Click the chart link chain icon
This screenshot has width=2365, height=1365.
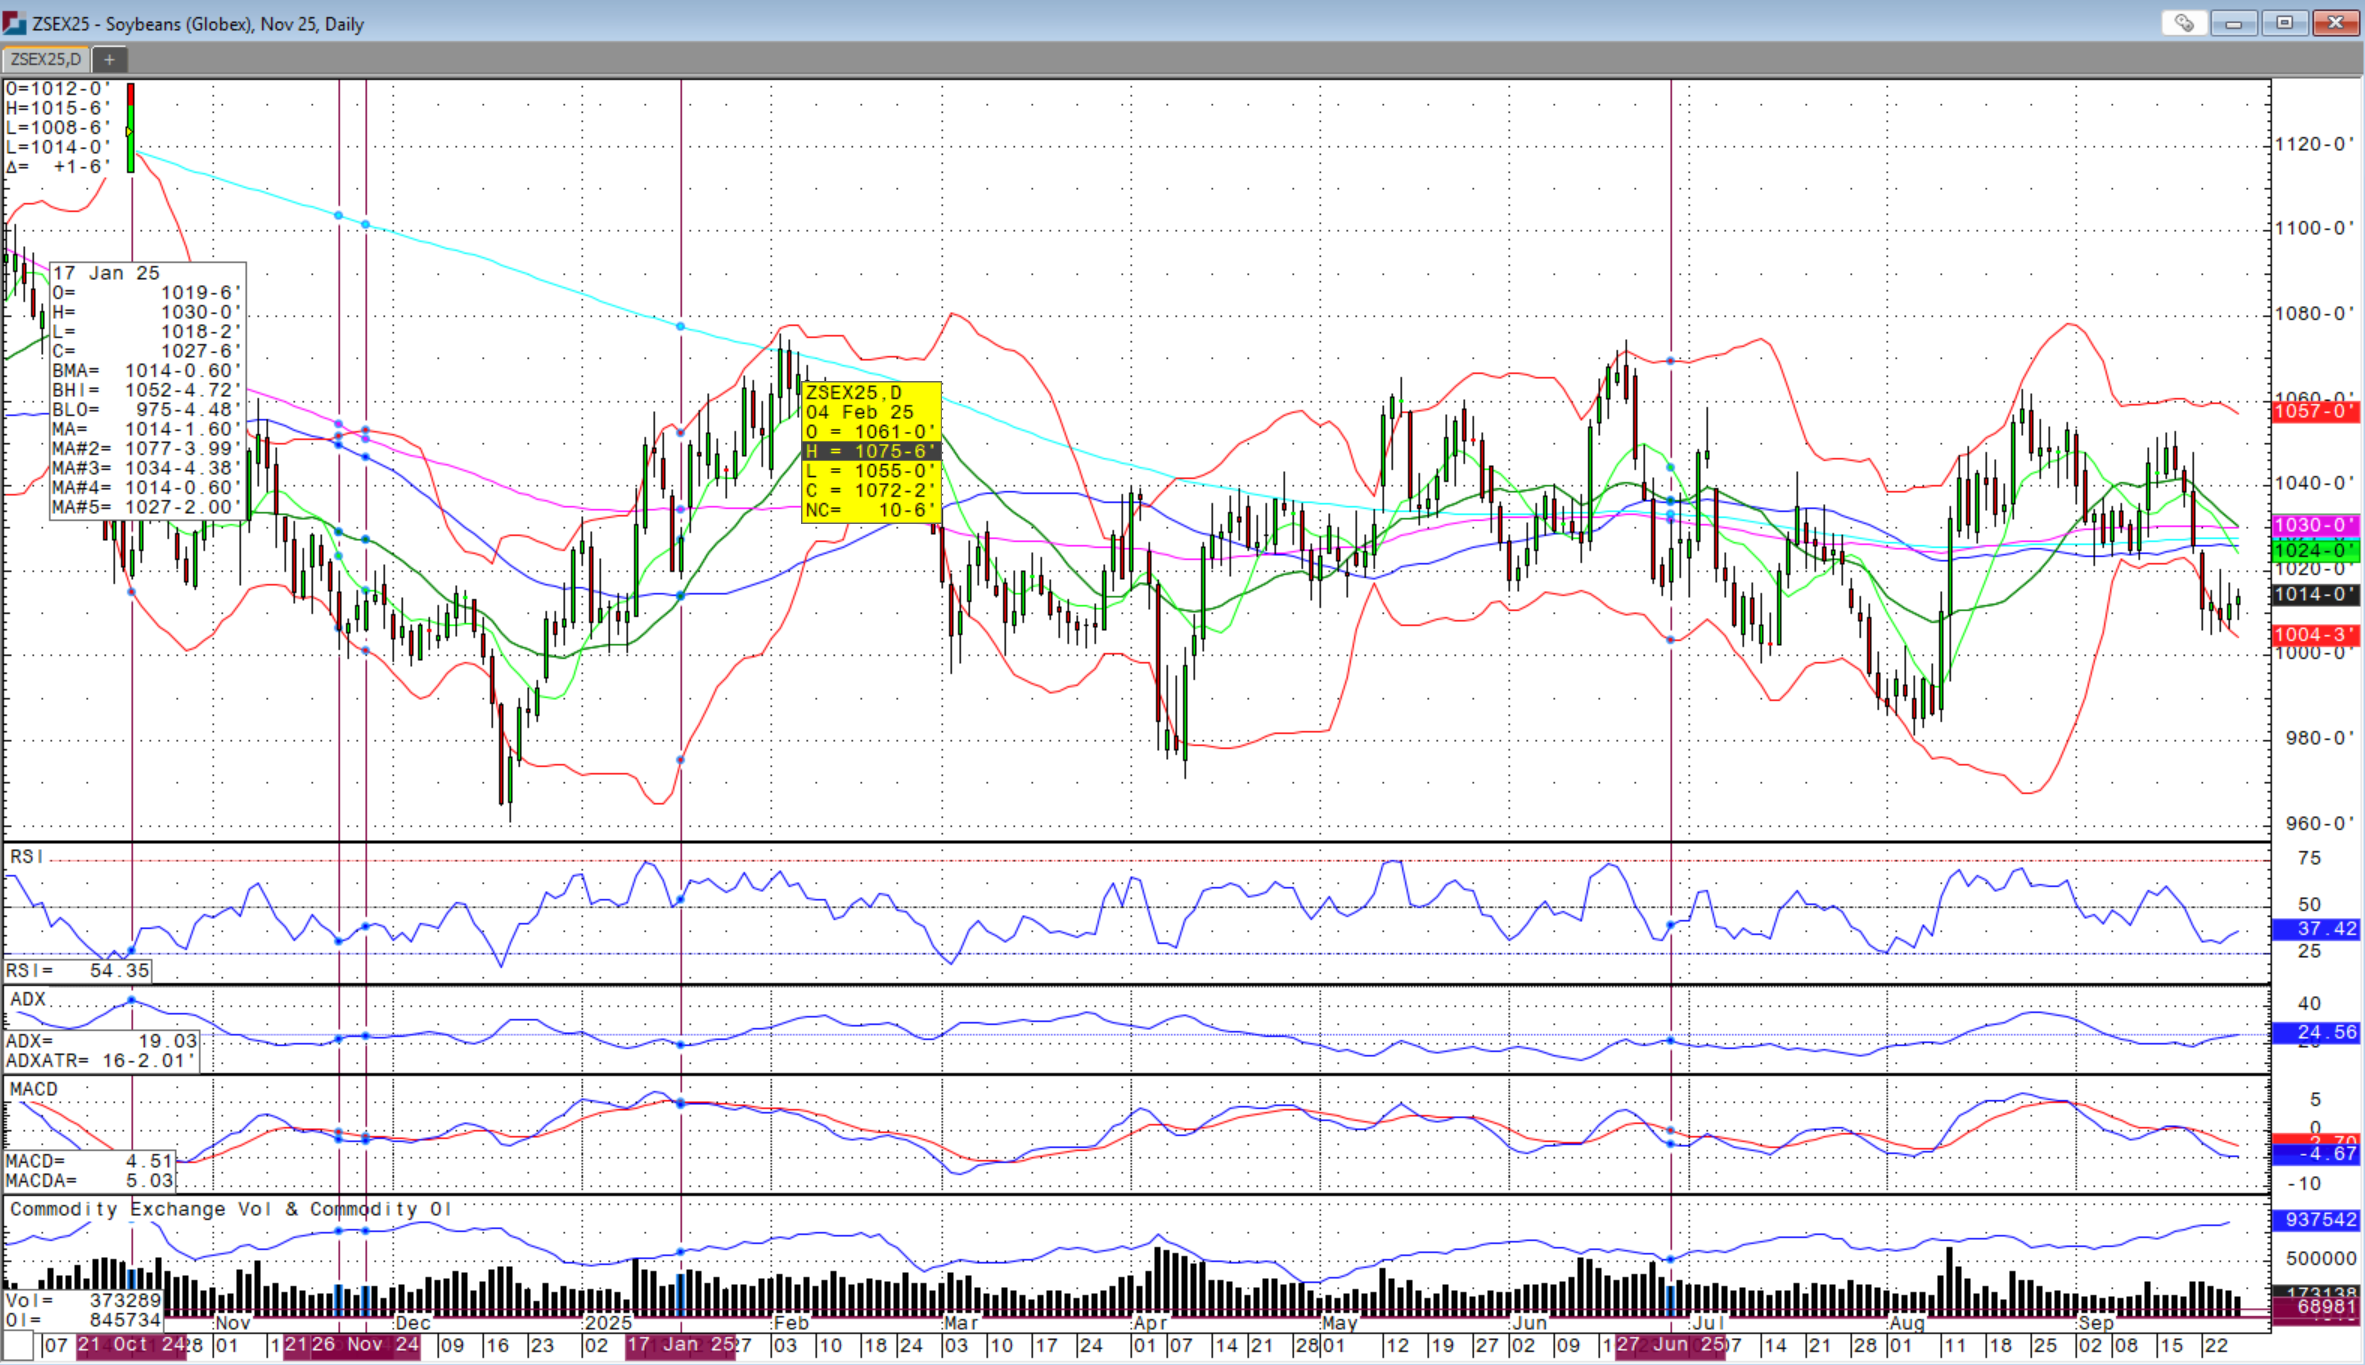click(x=2184, y=22)
